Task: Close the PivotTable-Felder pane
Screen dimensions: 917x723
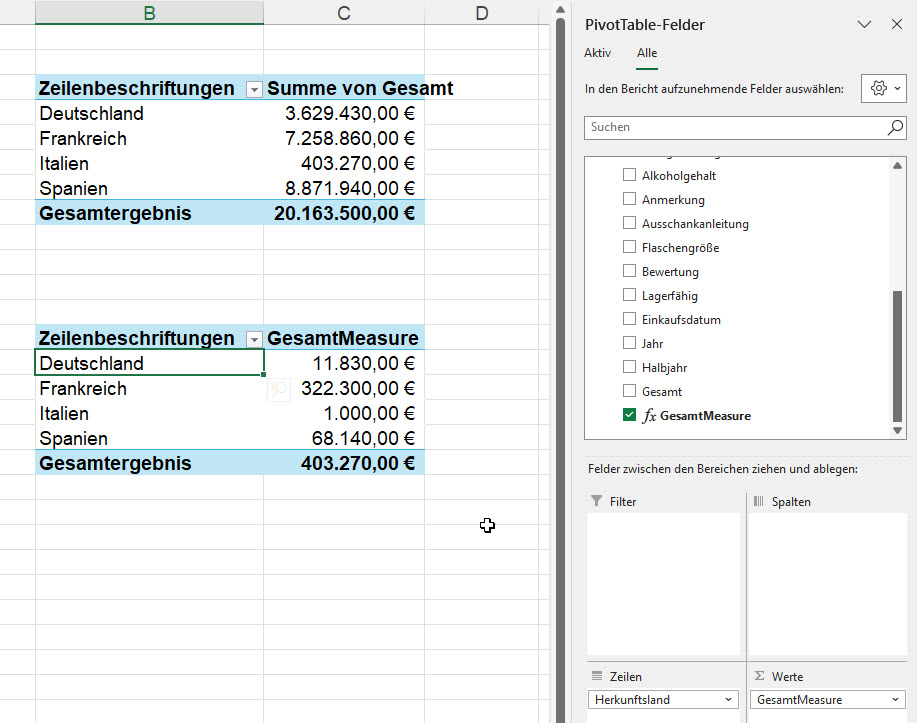Action: tap(896, 25)
